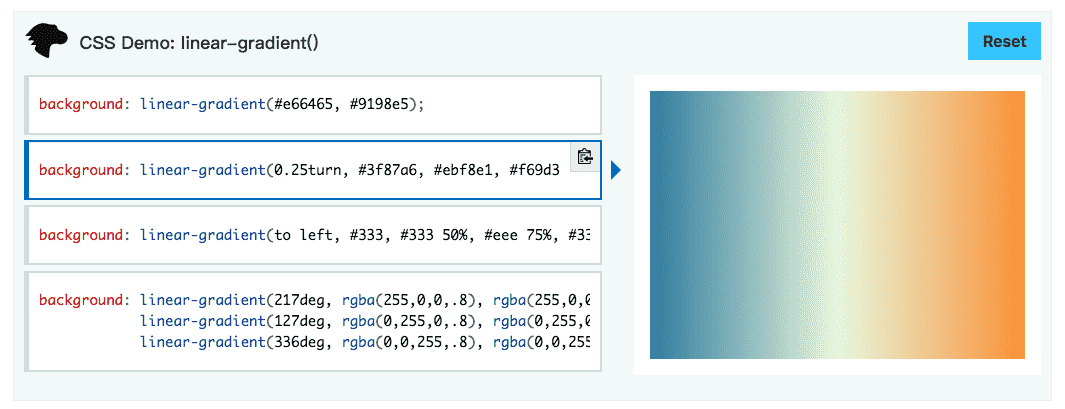Image resolution: width=1065 pixels, height=409 pixels.
Task: Click the orange right edge of gradient preview
Action: click(1012, 224)
